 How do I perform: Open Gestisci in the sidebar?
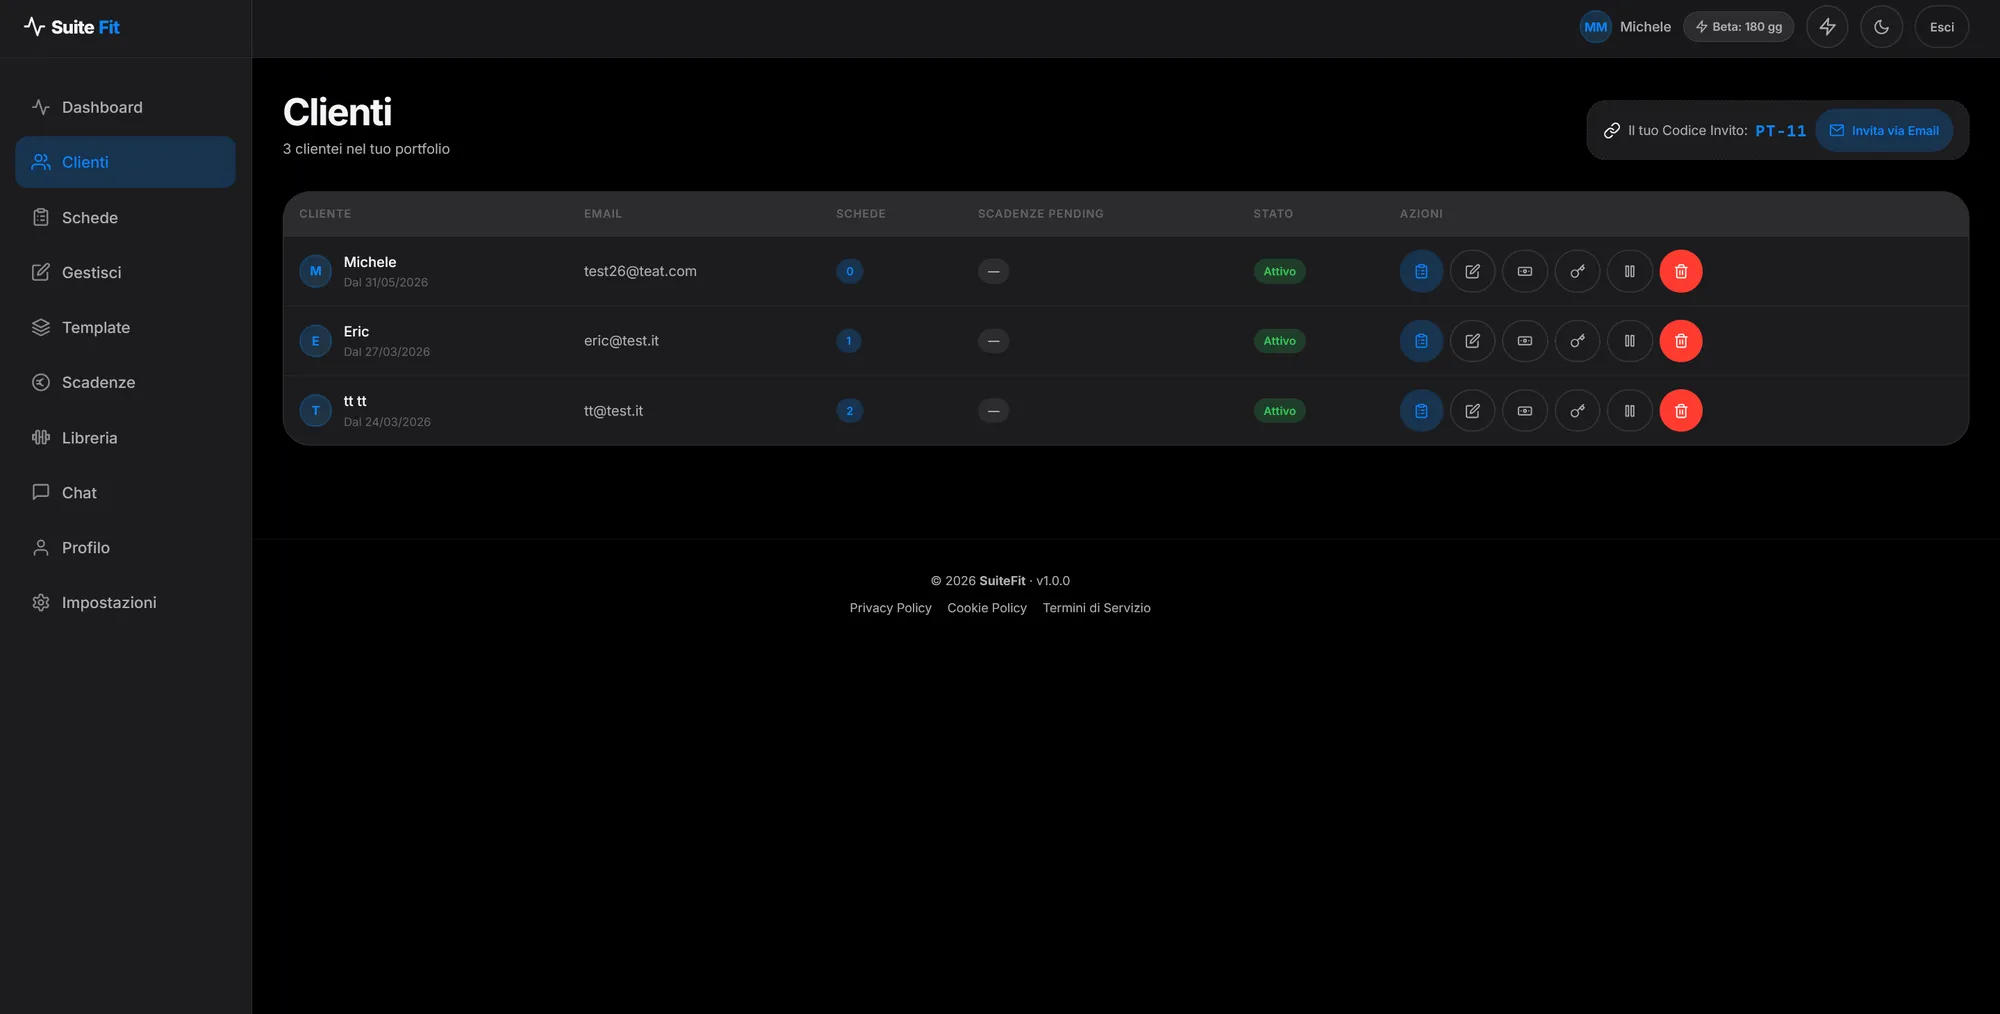[125, 272]
